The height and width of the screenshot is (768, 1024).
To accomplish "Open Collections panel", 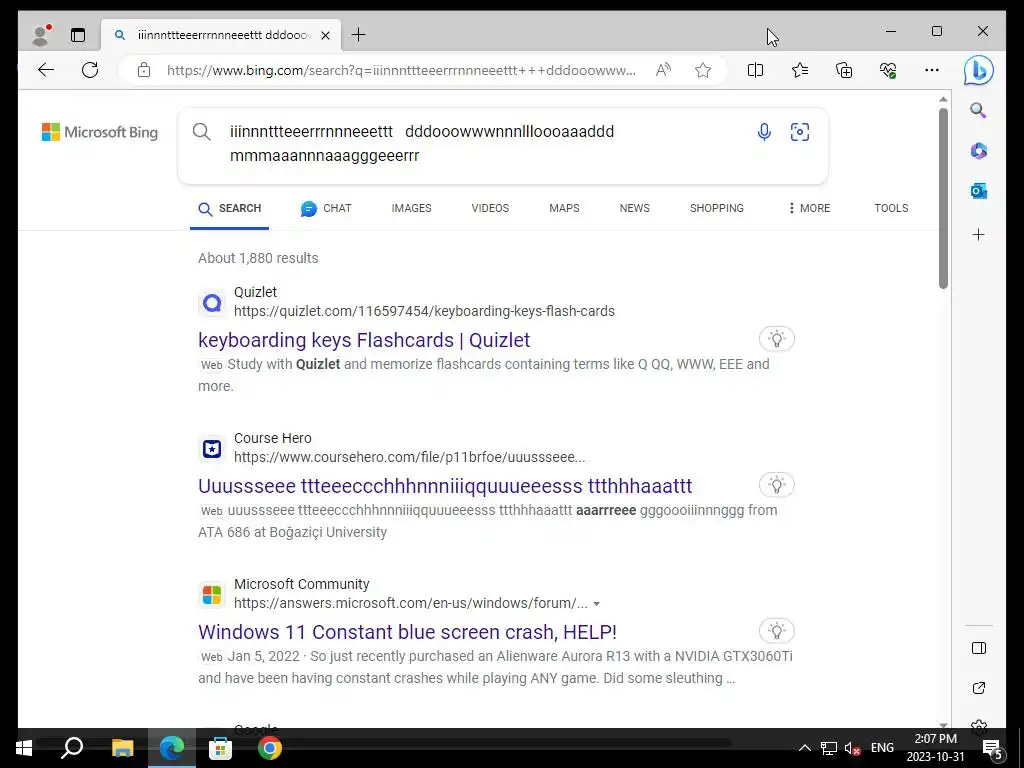I will (844, 70).
